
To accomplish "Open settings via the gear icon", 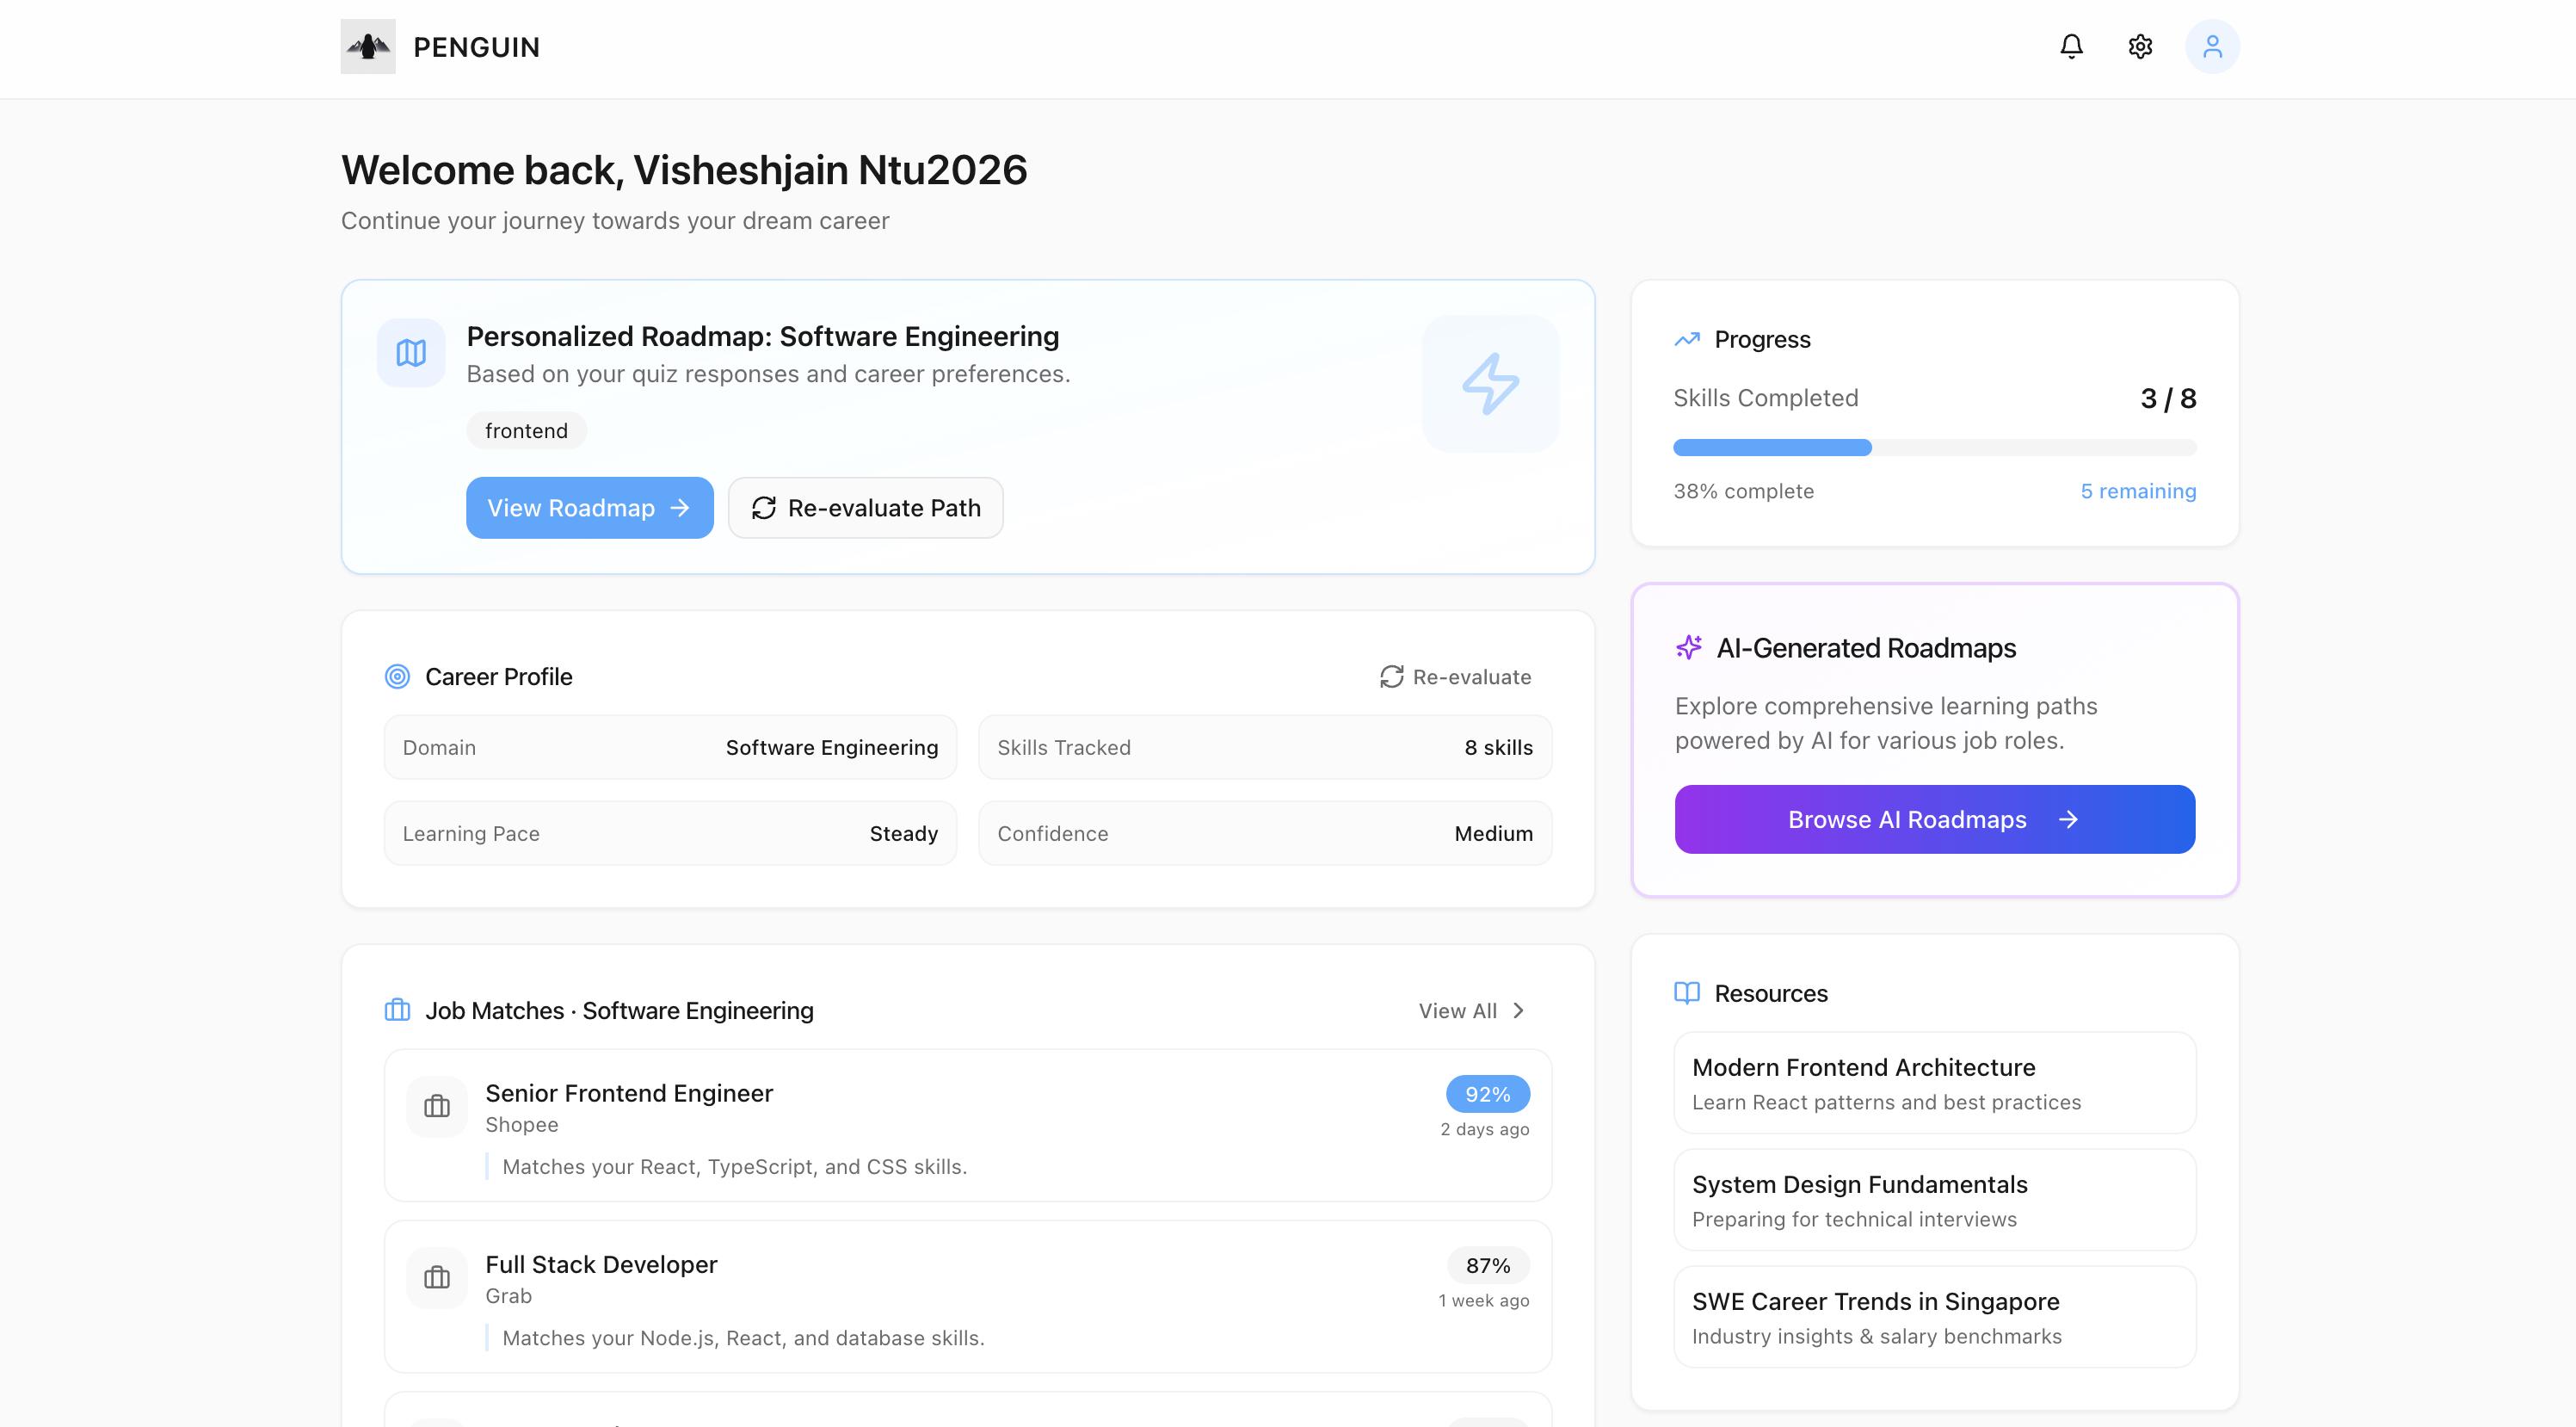I will [2140, 47].
